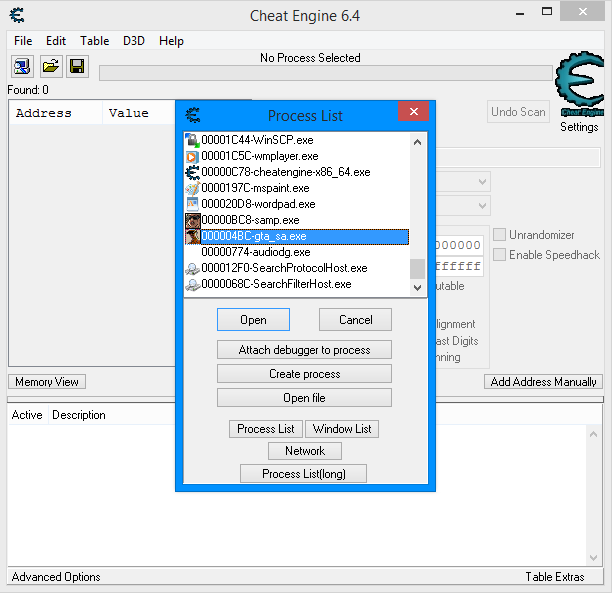
Task: Click the process list scrollbar thumb
Action: click(x=417, y=269)
